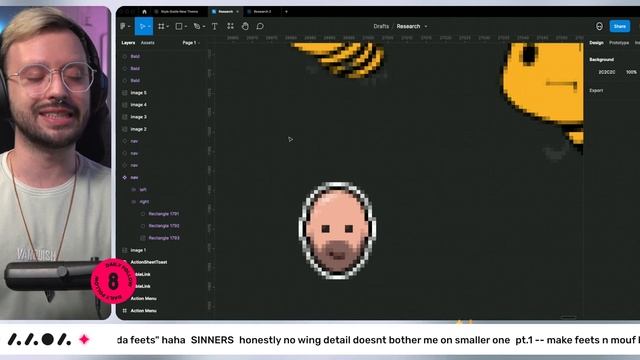This screenshot has height=360, width=640.
Task: Select the Move tool
Action: (142, 26)
